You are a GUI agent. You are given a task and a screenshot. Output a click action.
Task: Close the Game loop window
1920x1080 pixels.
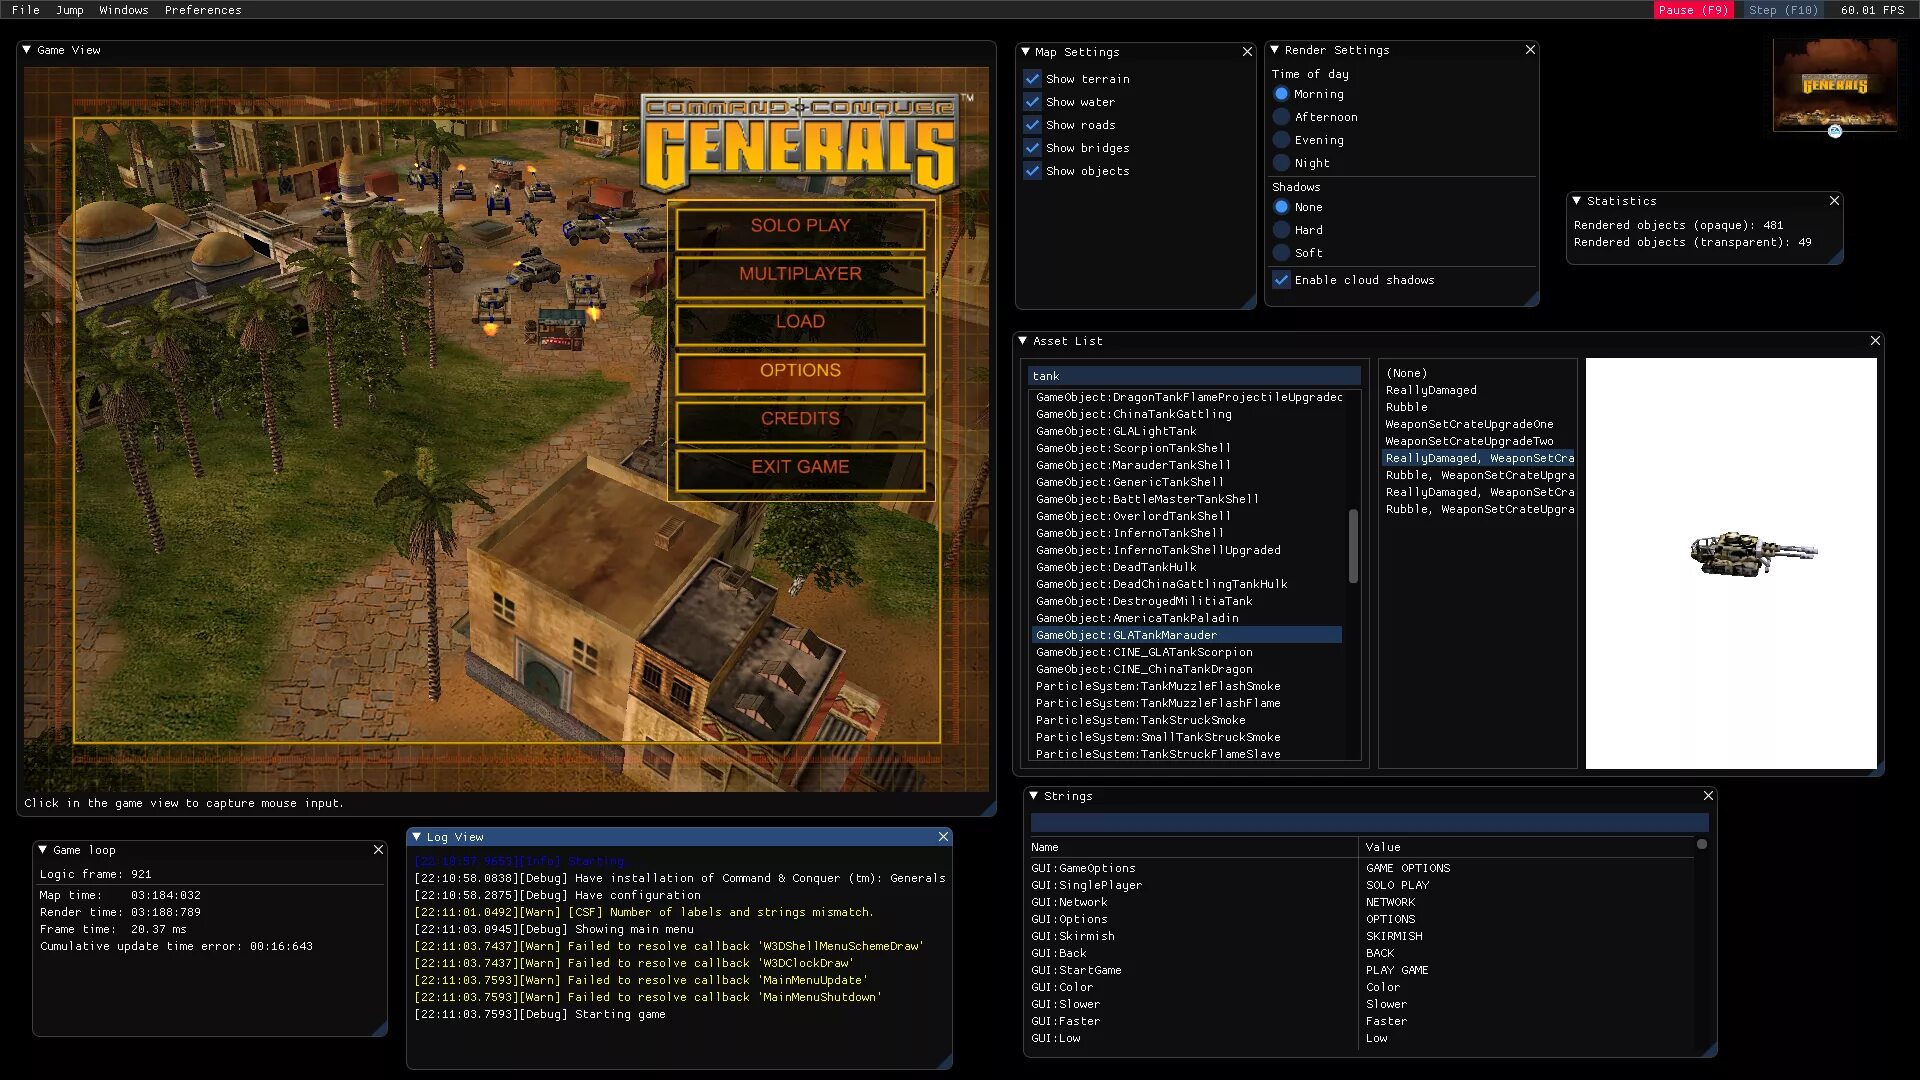[378, 850]
